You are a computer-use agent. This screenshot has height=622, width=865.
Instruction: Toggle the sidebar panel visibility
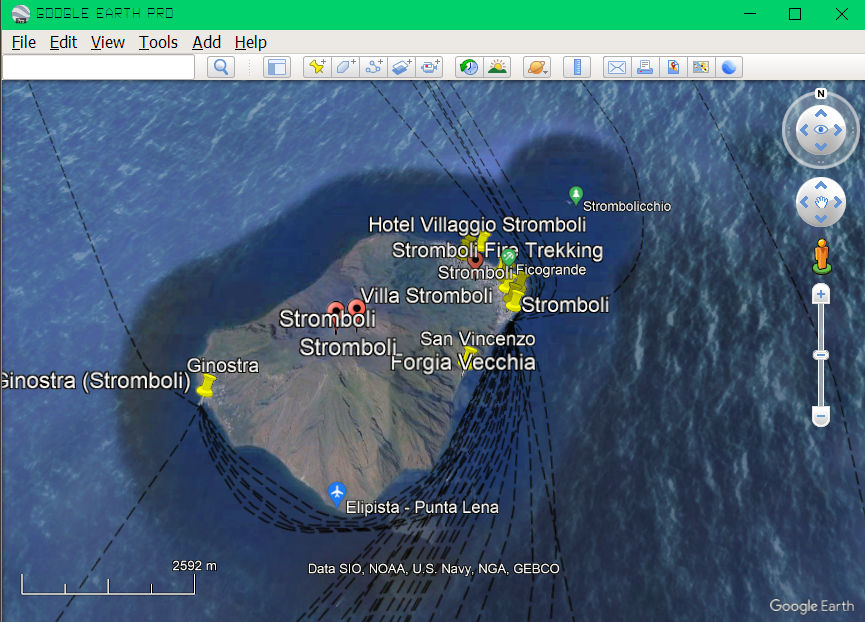coord(276,67)
